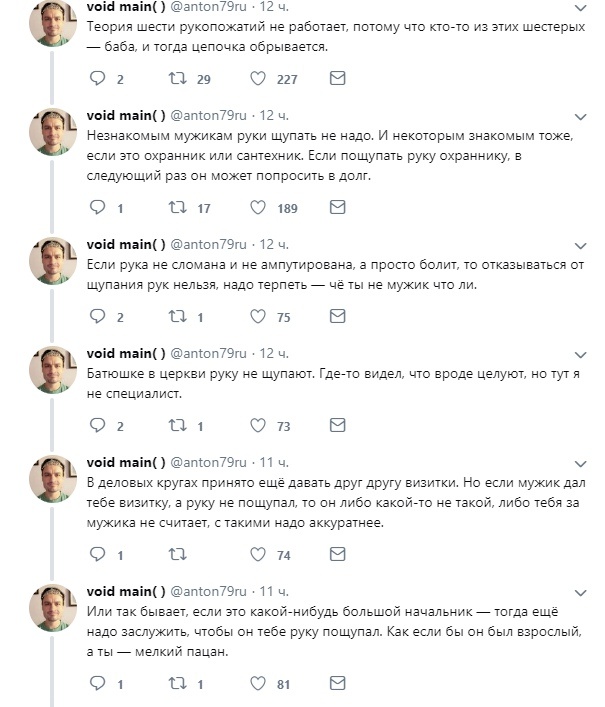
Task: Like the tweet with 75 likes
Action: (258, 317)
